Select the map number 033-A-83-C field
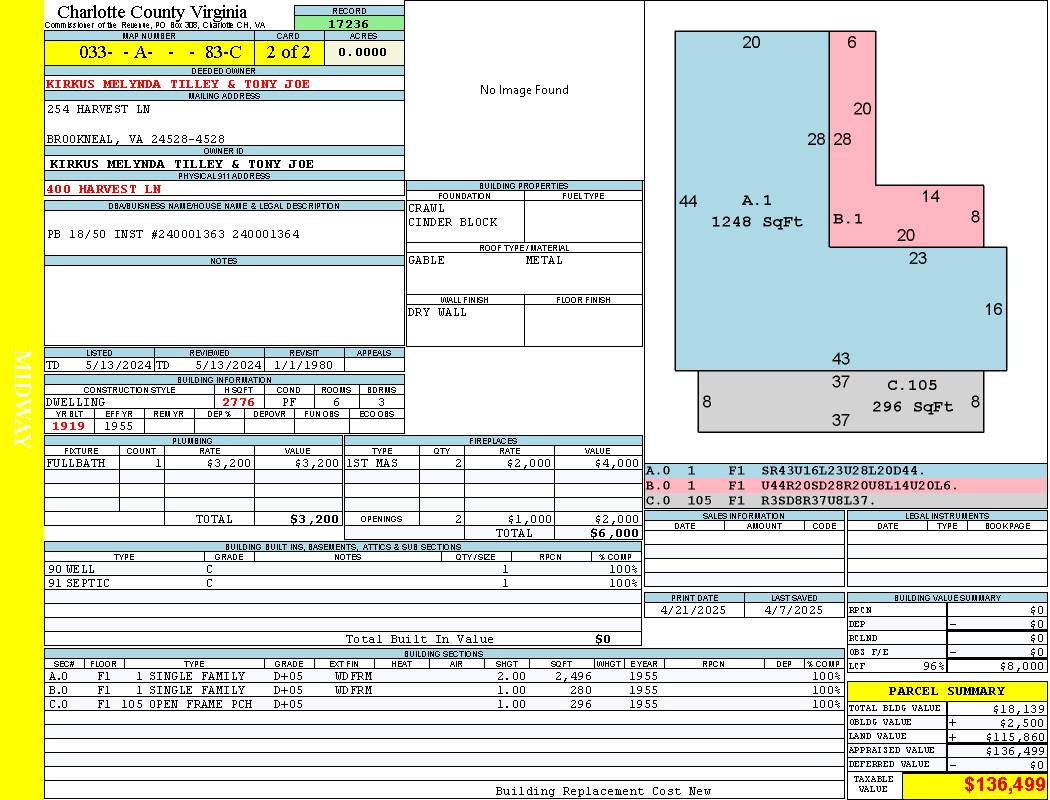Screen dimensions: 1050x800 coord(149,52)
